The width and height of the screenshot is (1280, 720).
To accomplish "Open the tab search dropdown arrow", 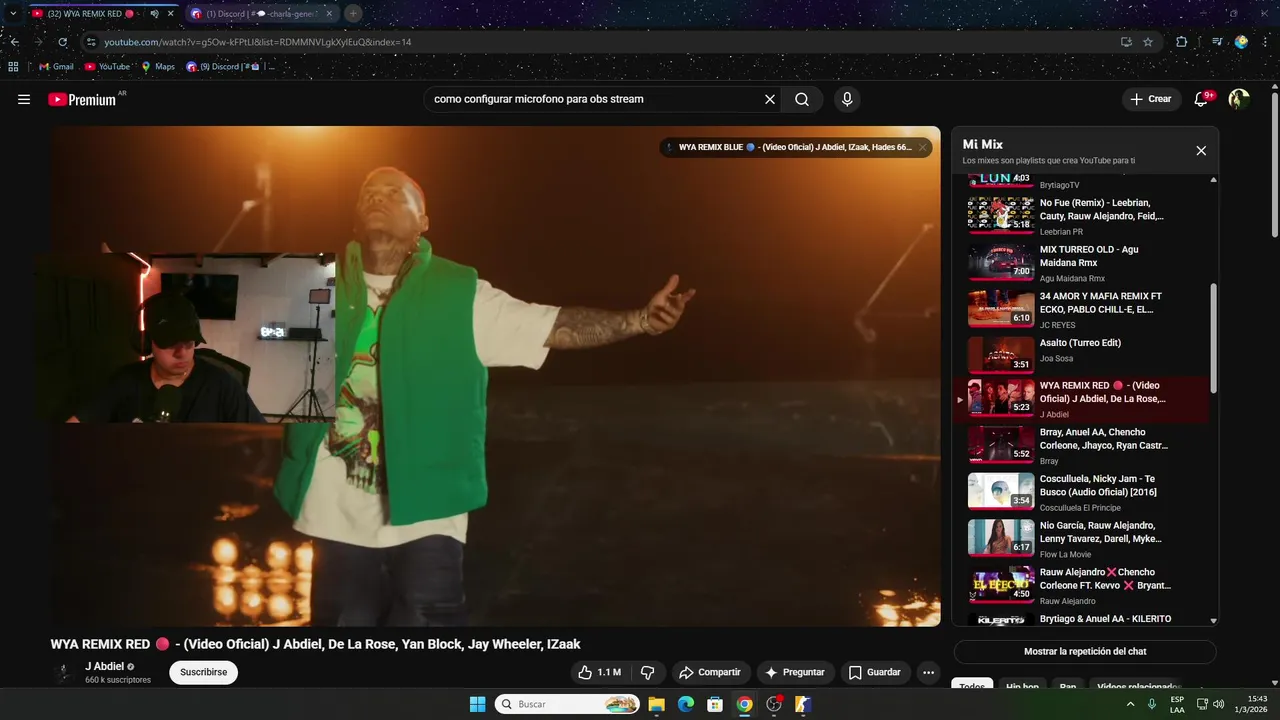I will pos(13,14).
